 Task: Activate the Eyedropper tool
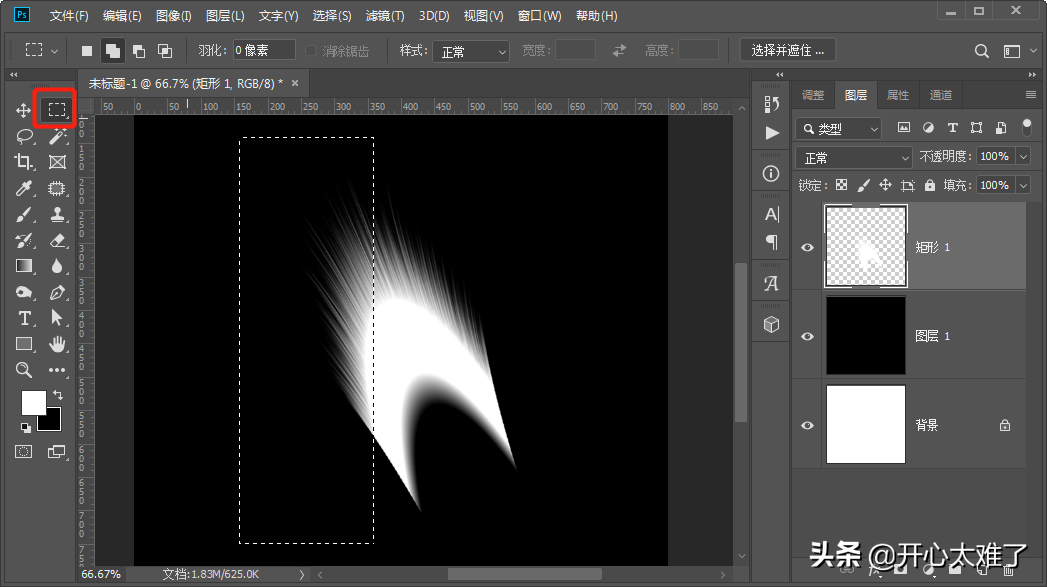point(24,188)
